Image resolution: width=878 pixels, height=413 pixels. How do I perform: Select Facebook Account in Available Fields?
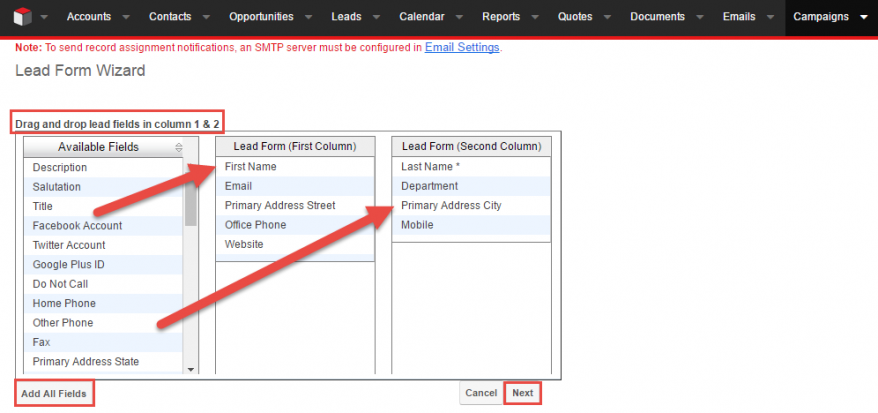point(77,226)
